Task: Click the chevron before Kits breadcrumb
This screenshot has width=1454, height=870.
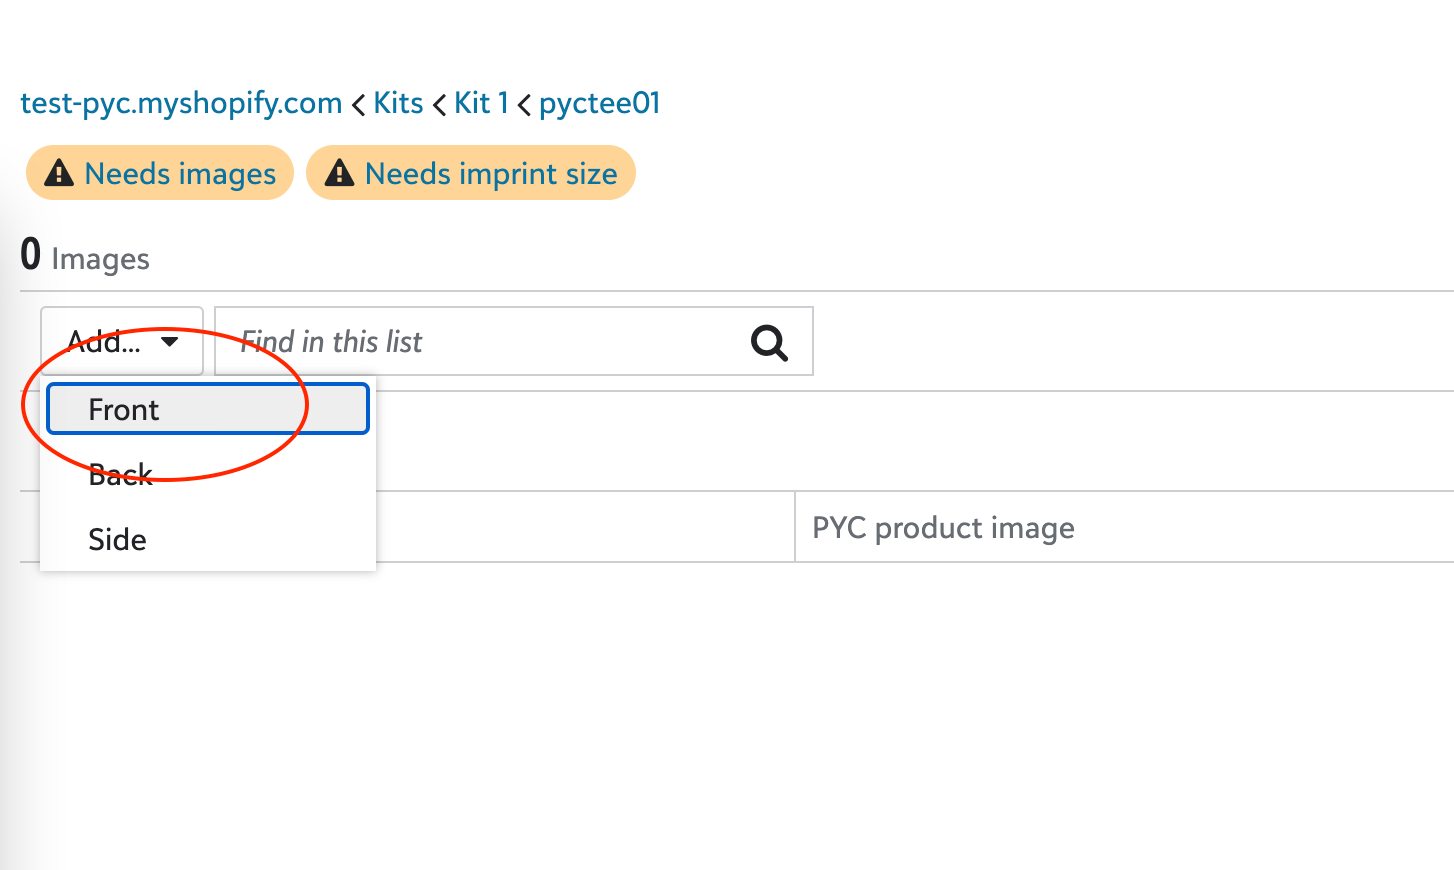Action: click(358, 104)
